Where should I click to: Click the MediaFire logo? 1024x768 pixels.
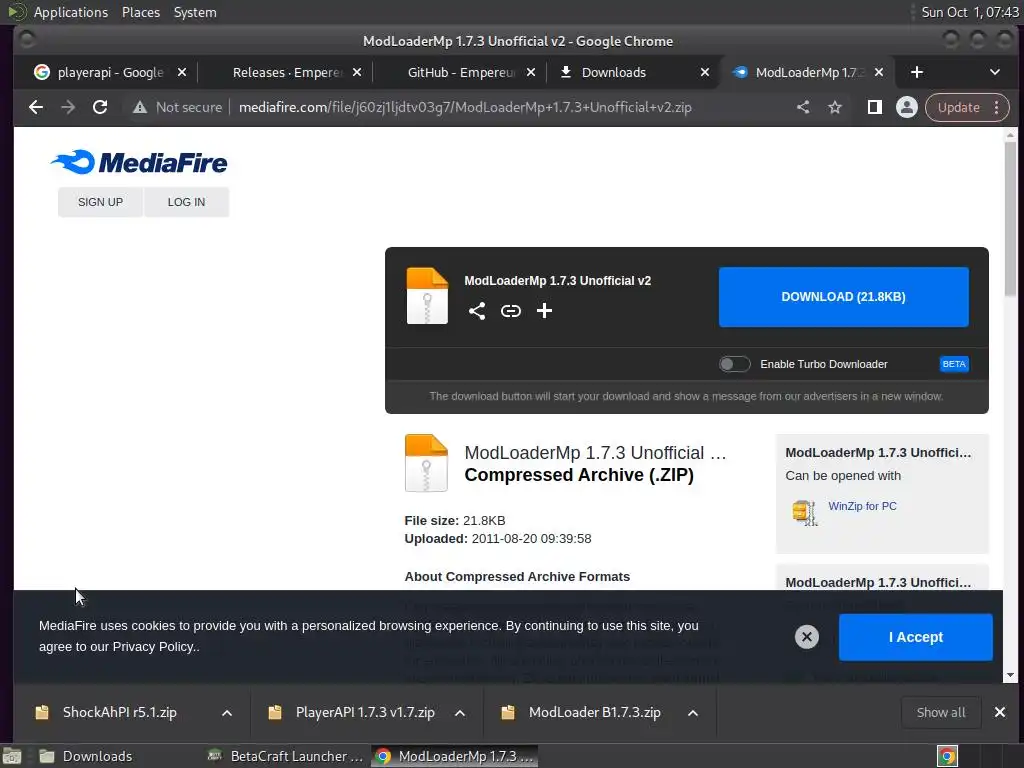[139, 162]
